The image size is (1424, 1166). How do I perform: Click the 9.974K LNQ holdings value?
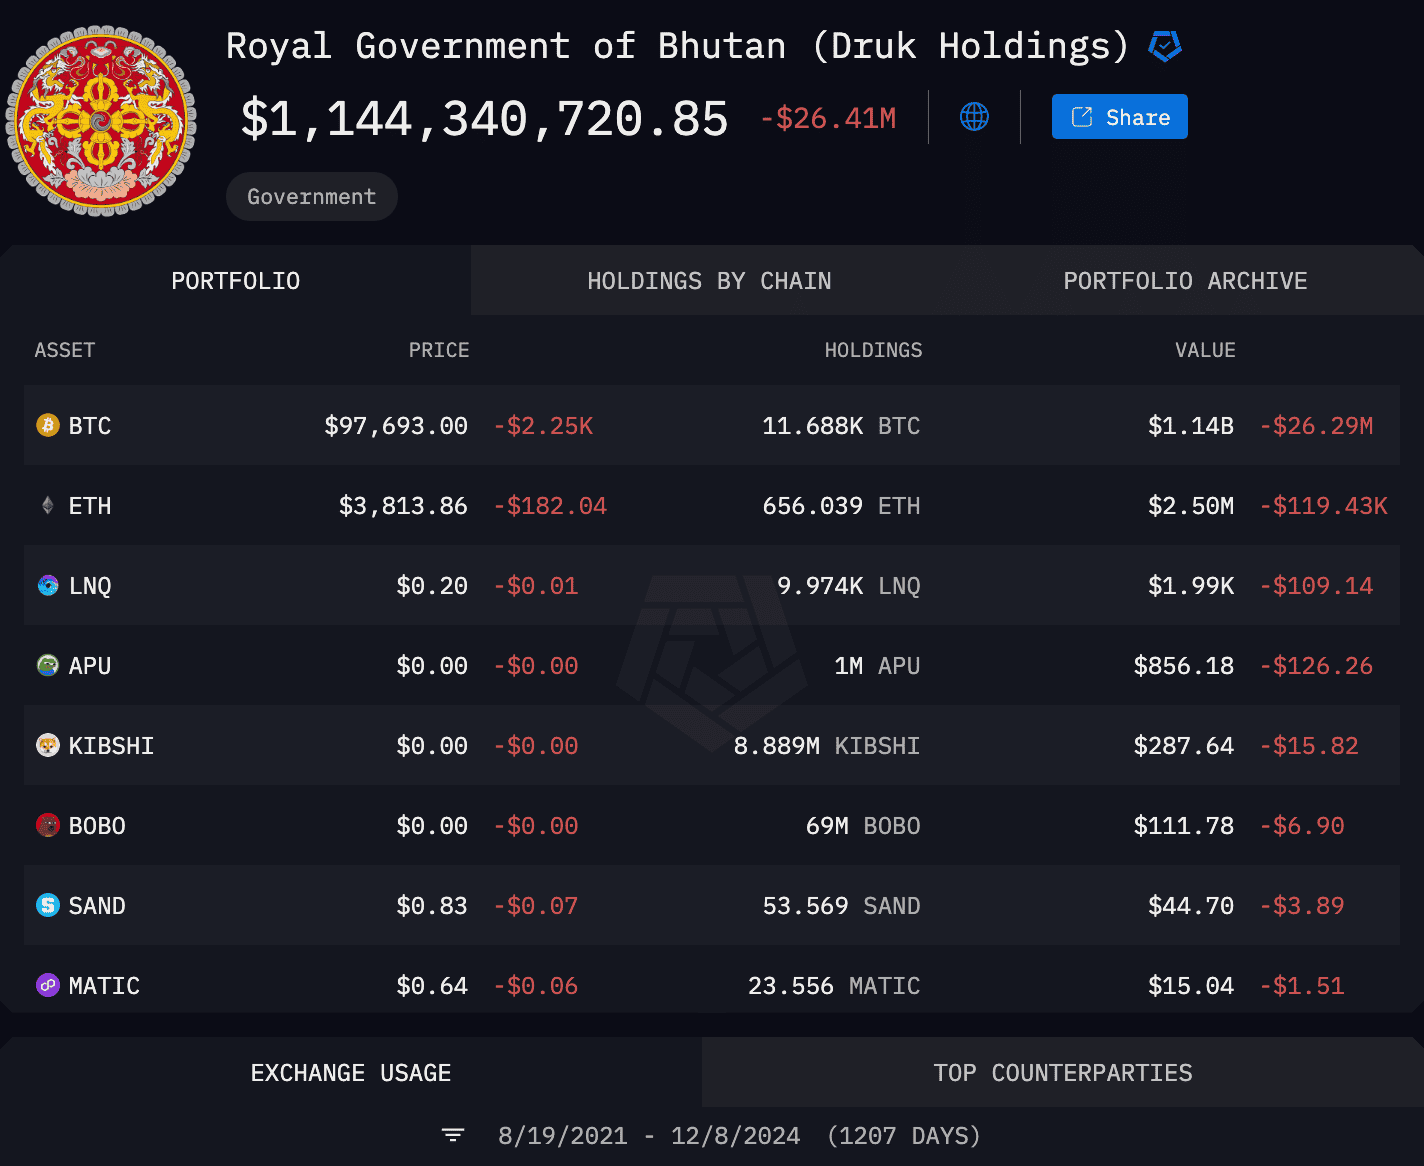click(x=849, y=586)
